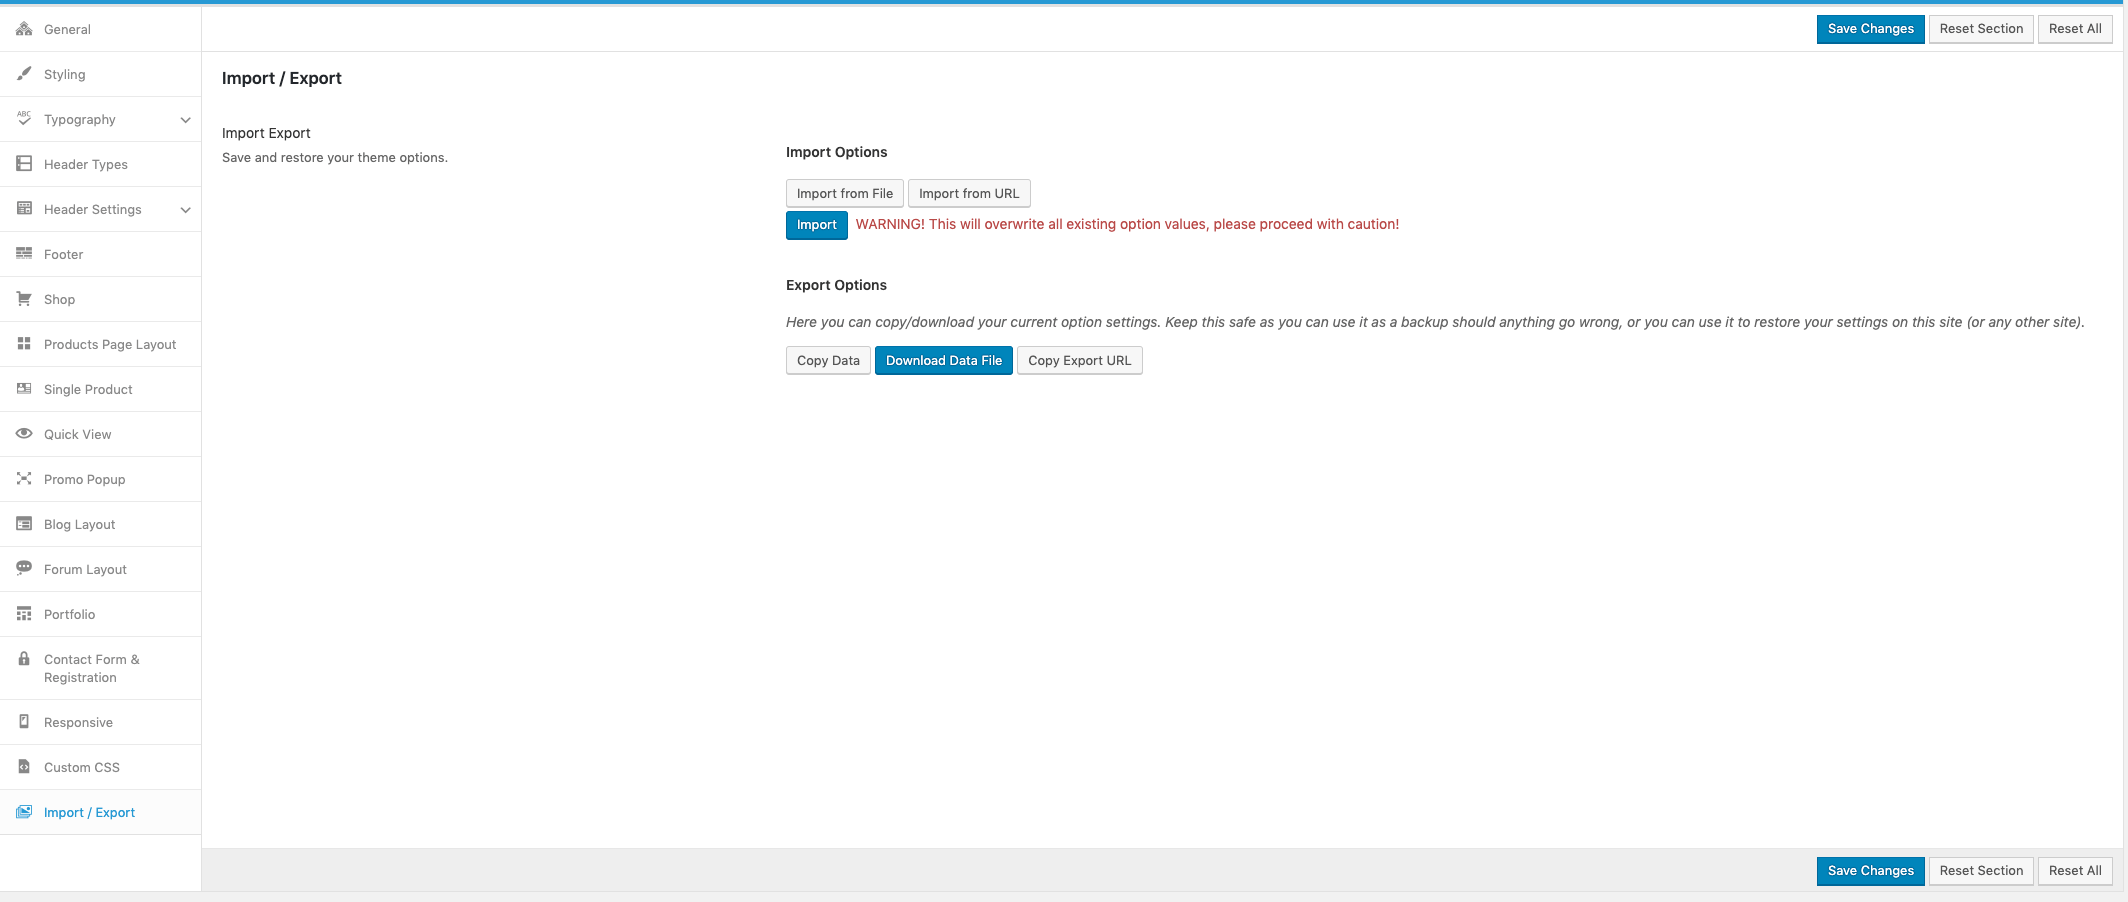Click the bottom Reset Section button
The height and width of the screenshot is (902, 2128).
point(1981,871)
